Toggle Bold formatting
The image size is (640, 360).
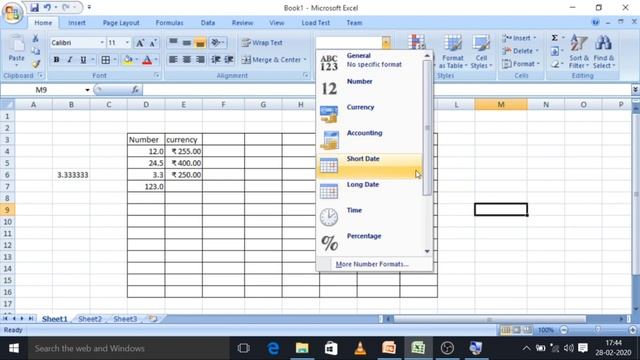click(56, 60)
